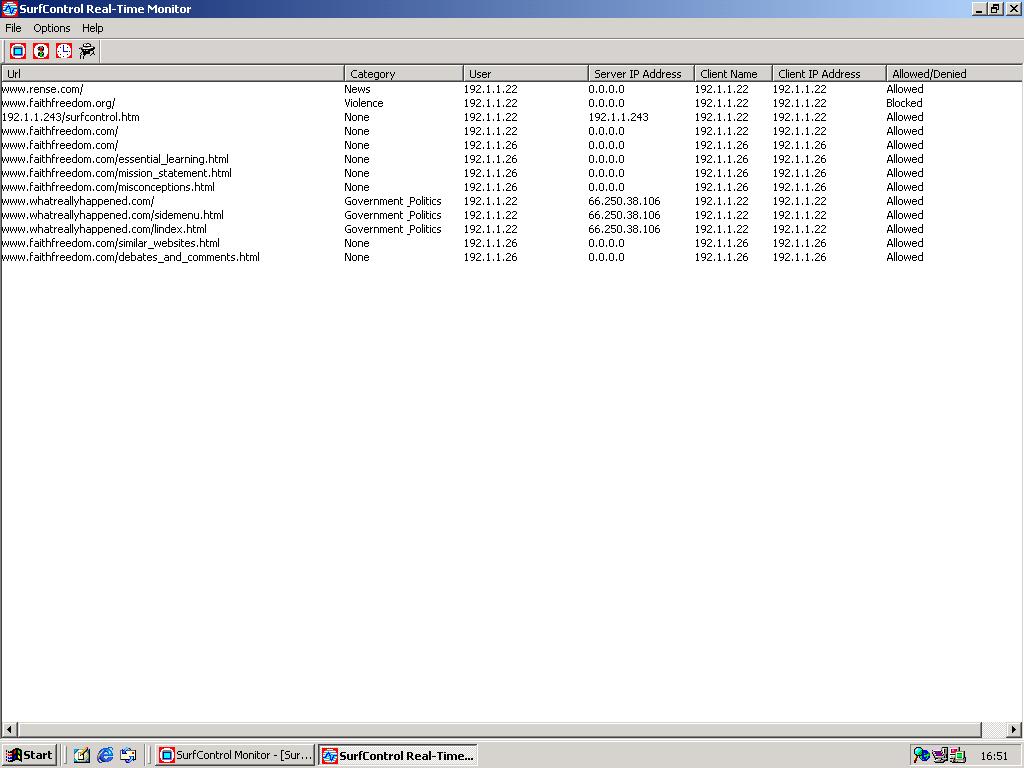Select the www.faithfreedom.org/ url

pos(58,103)
